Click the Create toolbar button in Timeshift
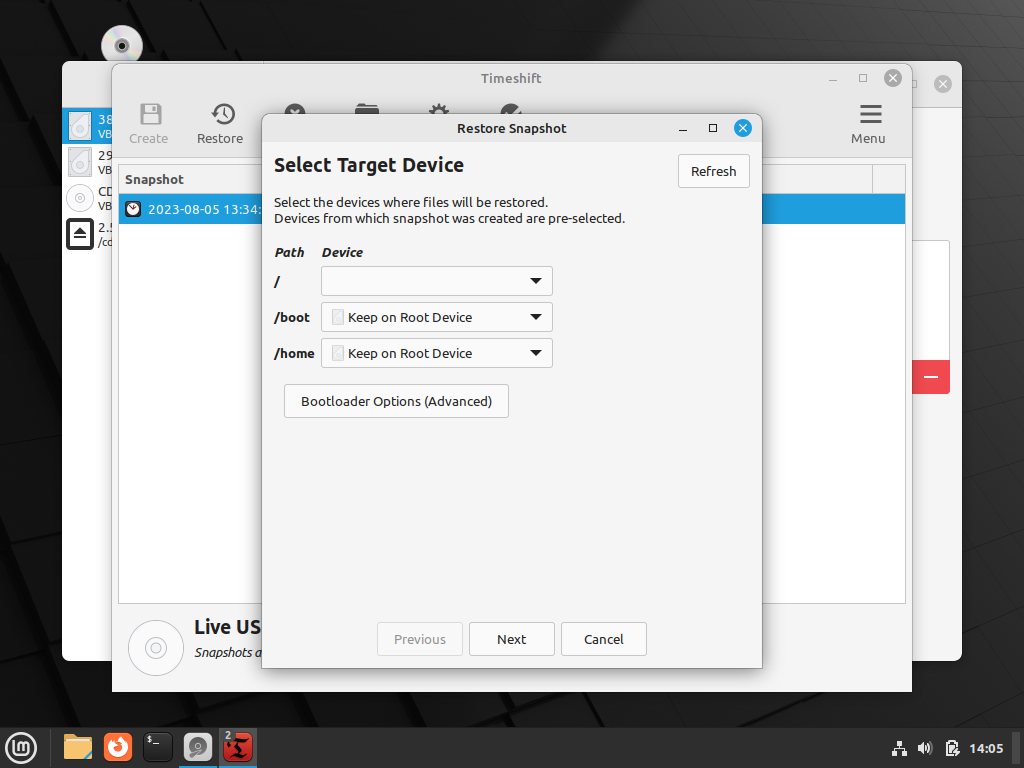 point(148,124)
